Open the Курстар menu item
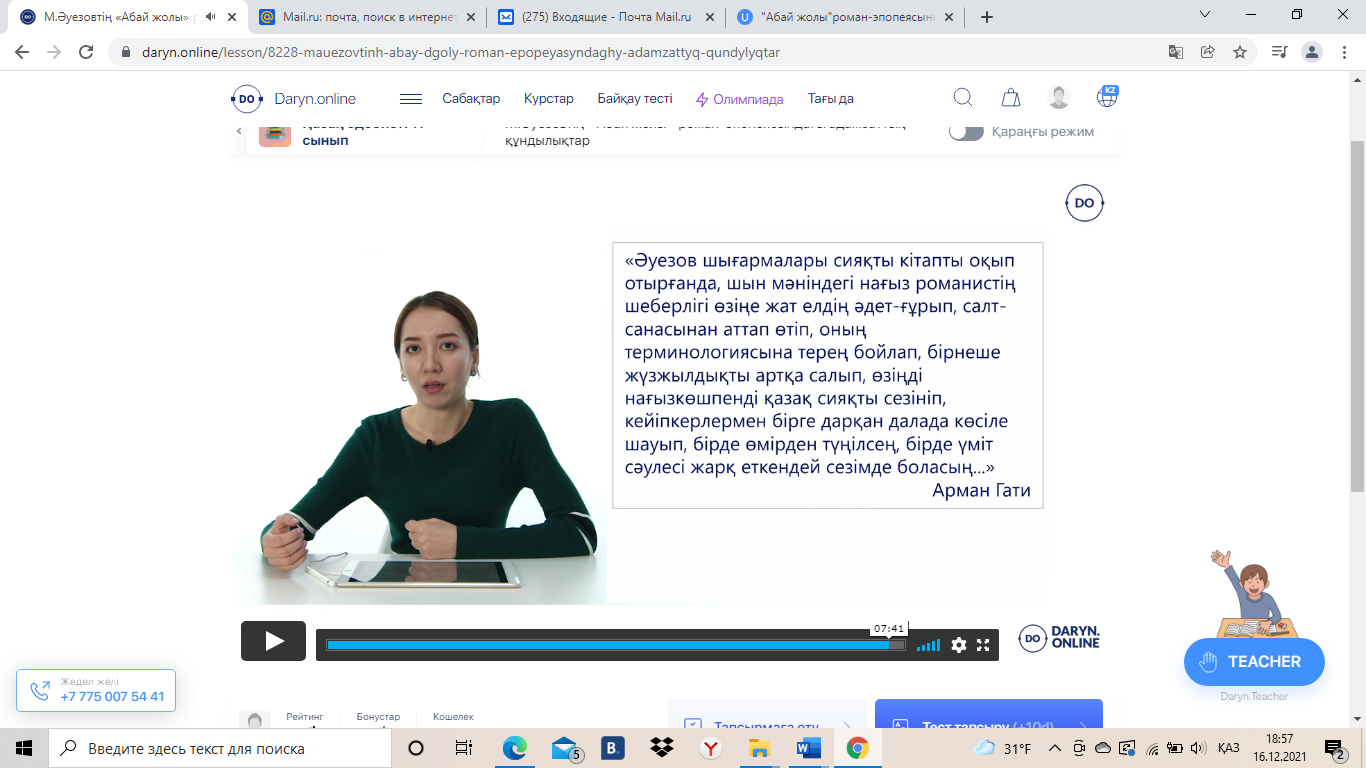Image resolution: width=1366 pixels, height=768 pixels. (x=549, y=99)
